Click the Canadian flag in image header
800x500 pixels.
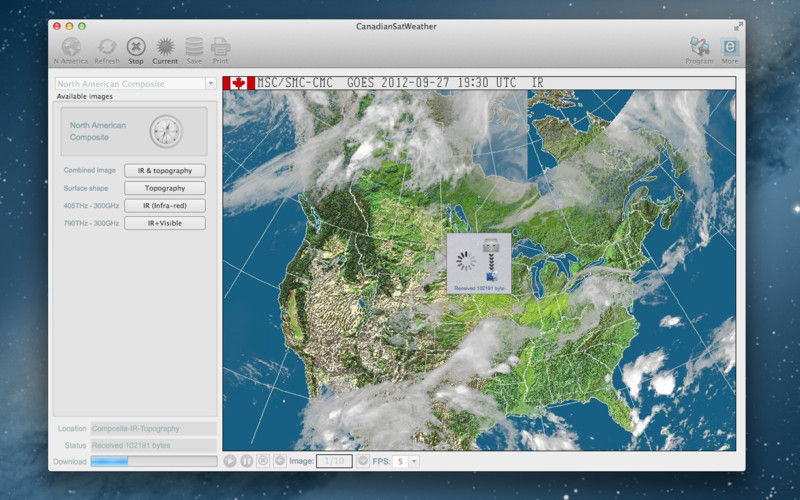click(x=239, y=83)
